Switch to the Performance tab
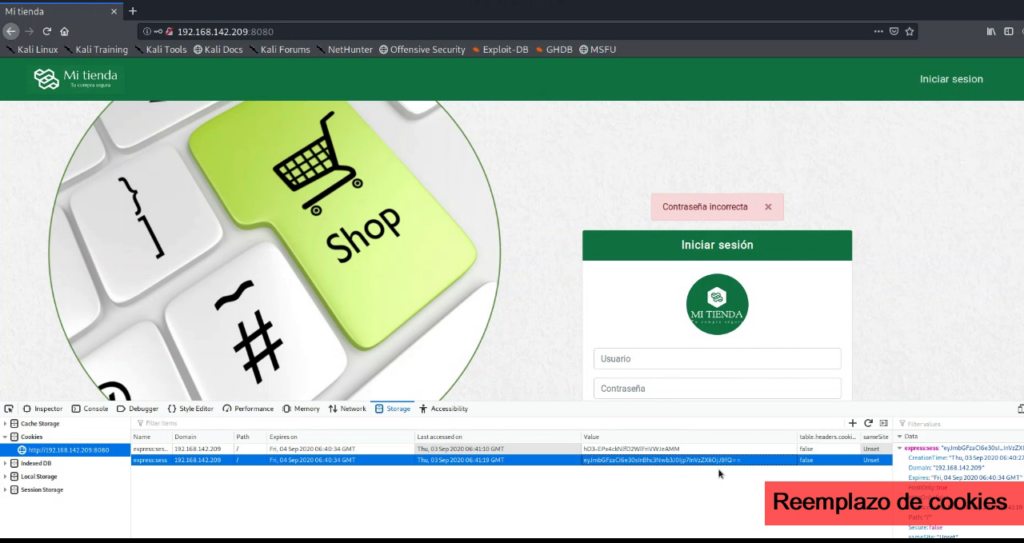 coord(248,408)
